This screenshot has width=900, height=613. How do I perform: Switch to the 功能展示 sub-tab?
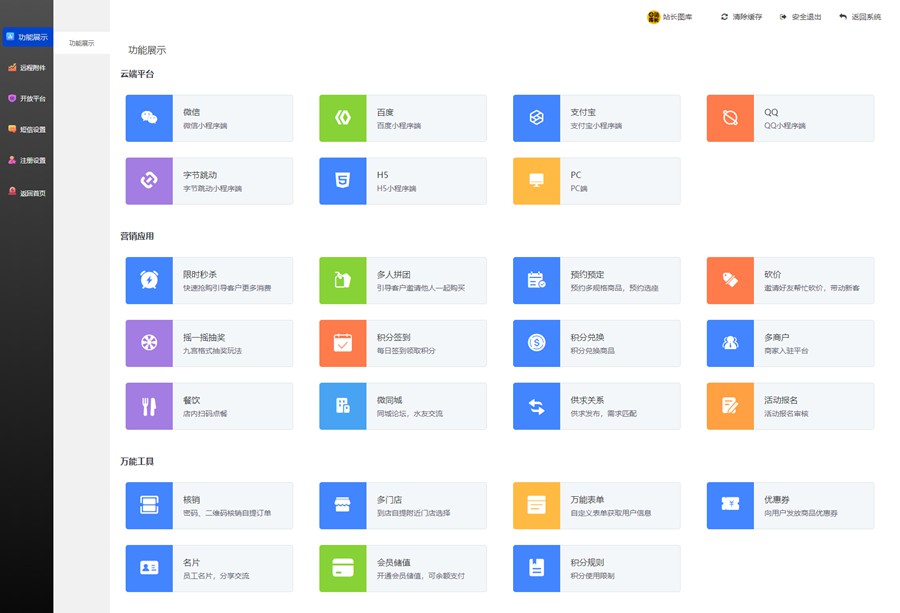(82, 43)
